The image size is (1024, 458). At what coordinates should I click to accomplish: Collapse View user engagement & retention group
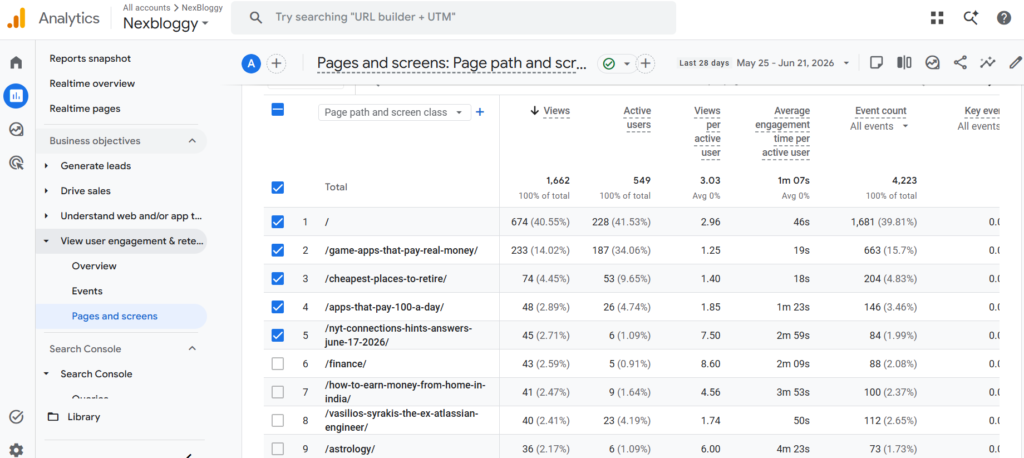click(46, 241)
